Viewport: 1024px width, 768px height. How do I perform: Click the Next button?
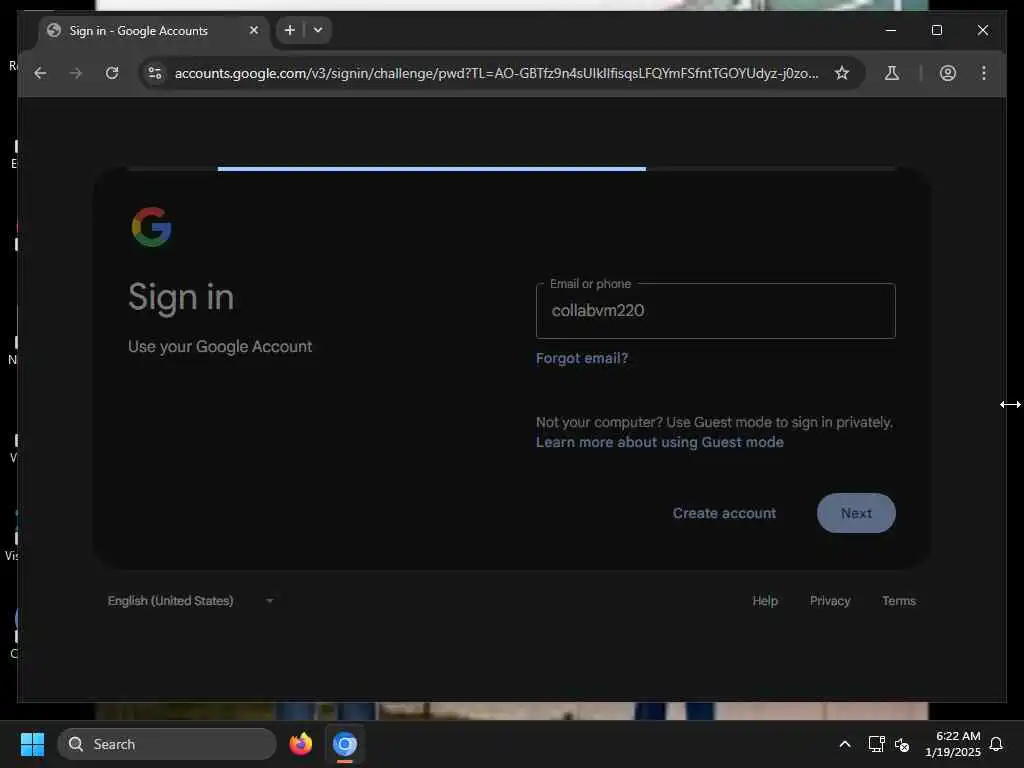click(x=856, y=513)
